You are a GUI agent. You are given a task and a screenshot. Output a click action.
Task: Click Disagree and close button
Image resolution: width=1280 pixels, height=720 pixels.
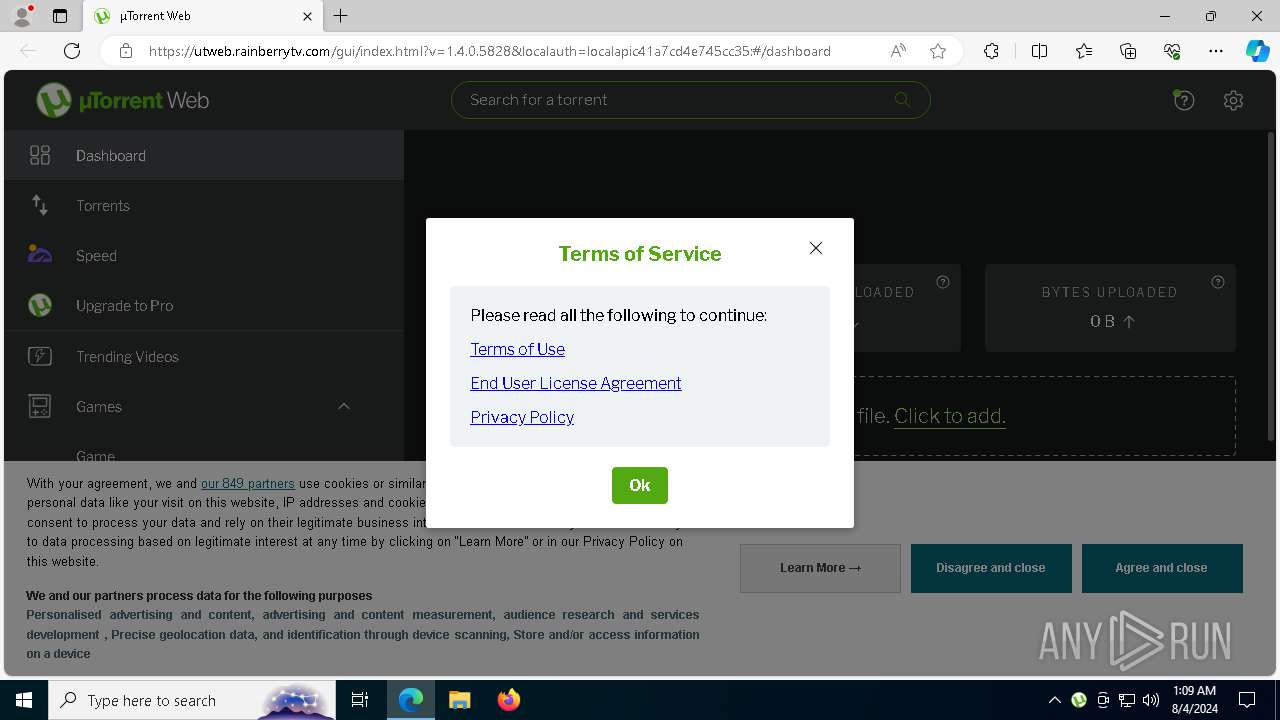point(991,568)
